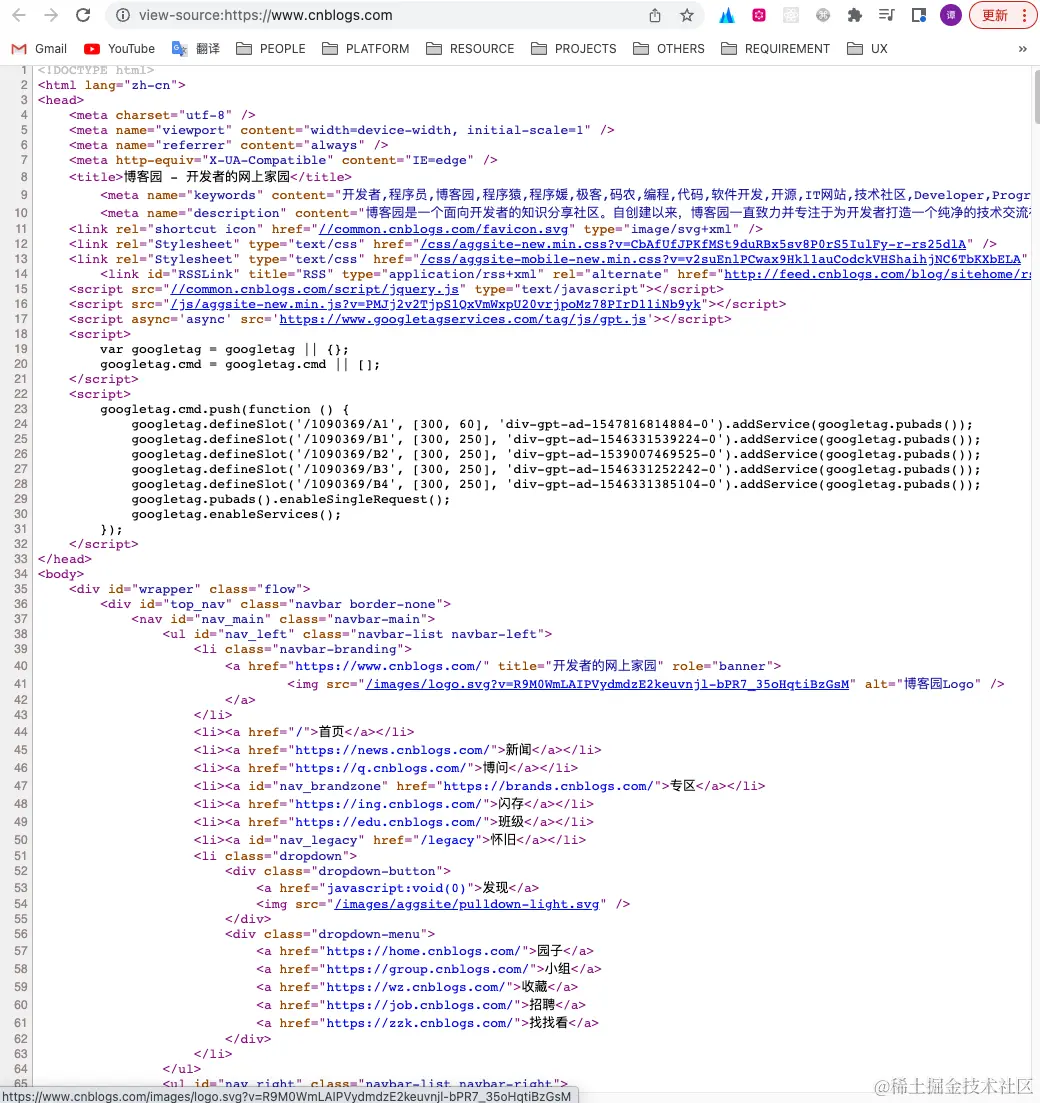Image resolution: width=1040 pixels, height=1103 pixels.
Task: Click the grey round extension icon
Action: [823, 15]
